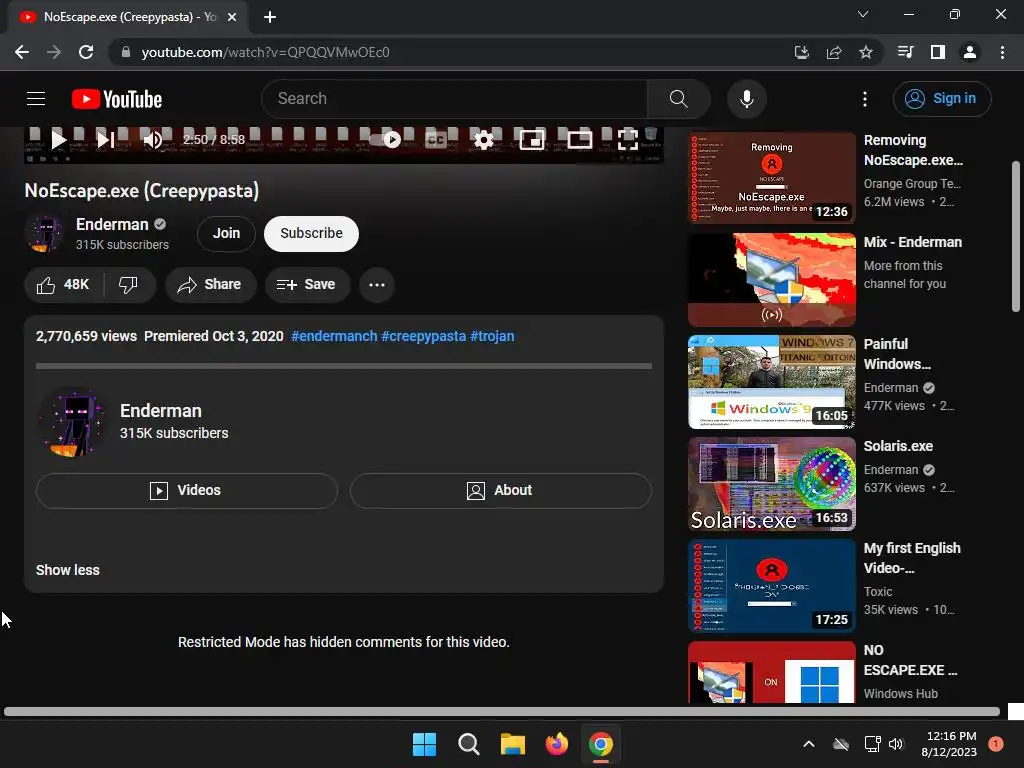This screenshot has width=1024, height=768.
Task: Open the #creepypasta hashtag link
Action: pyautogui.click(x=424, y=336)
